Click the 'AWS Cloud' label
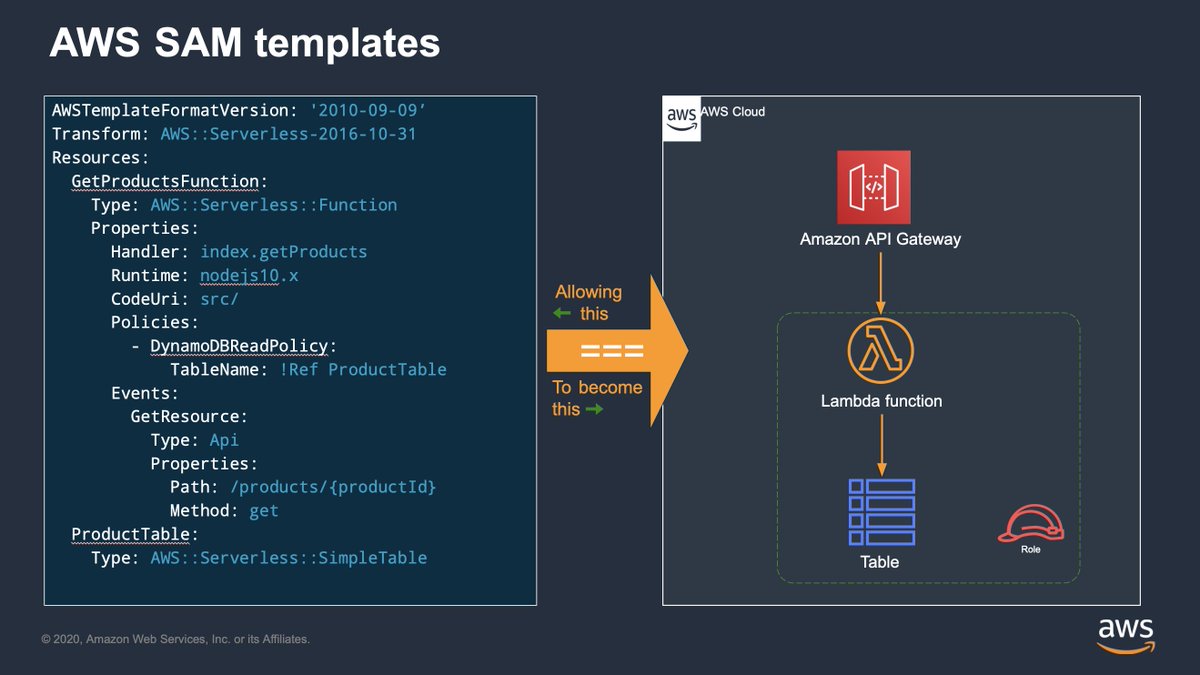Image resolution: width=1200 pixels, height=675 pixels. click(733, 112)
